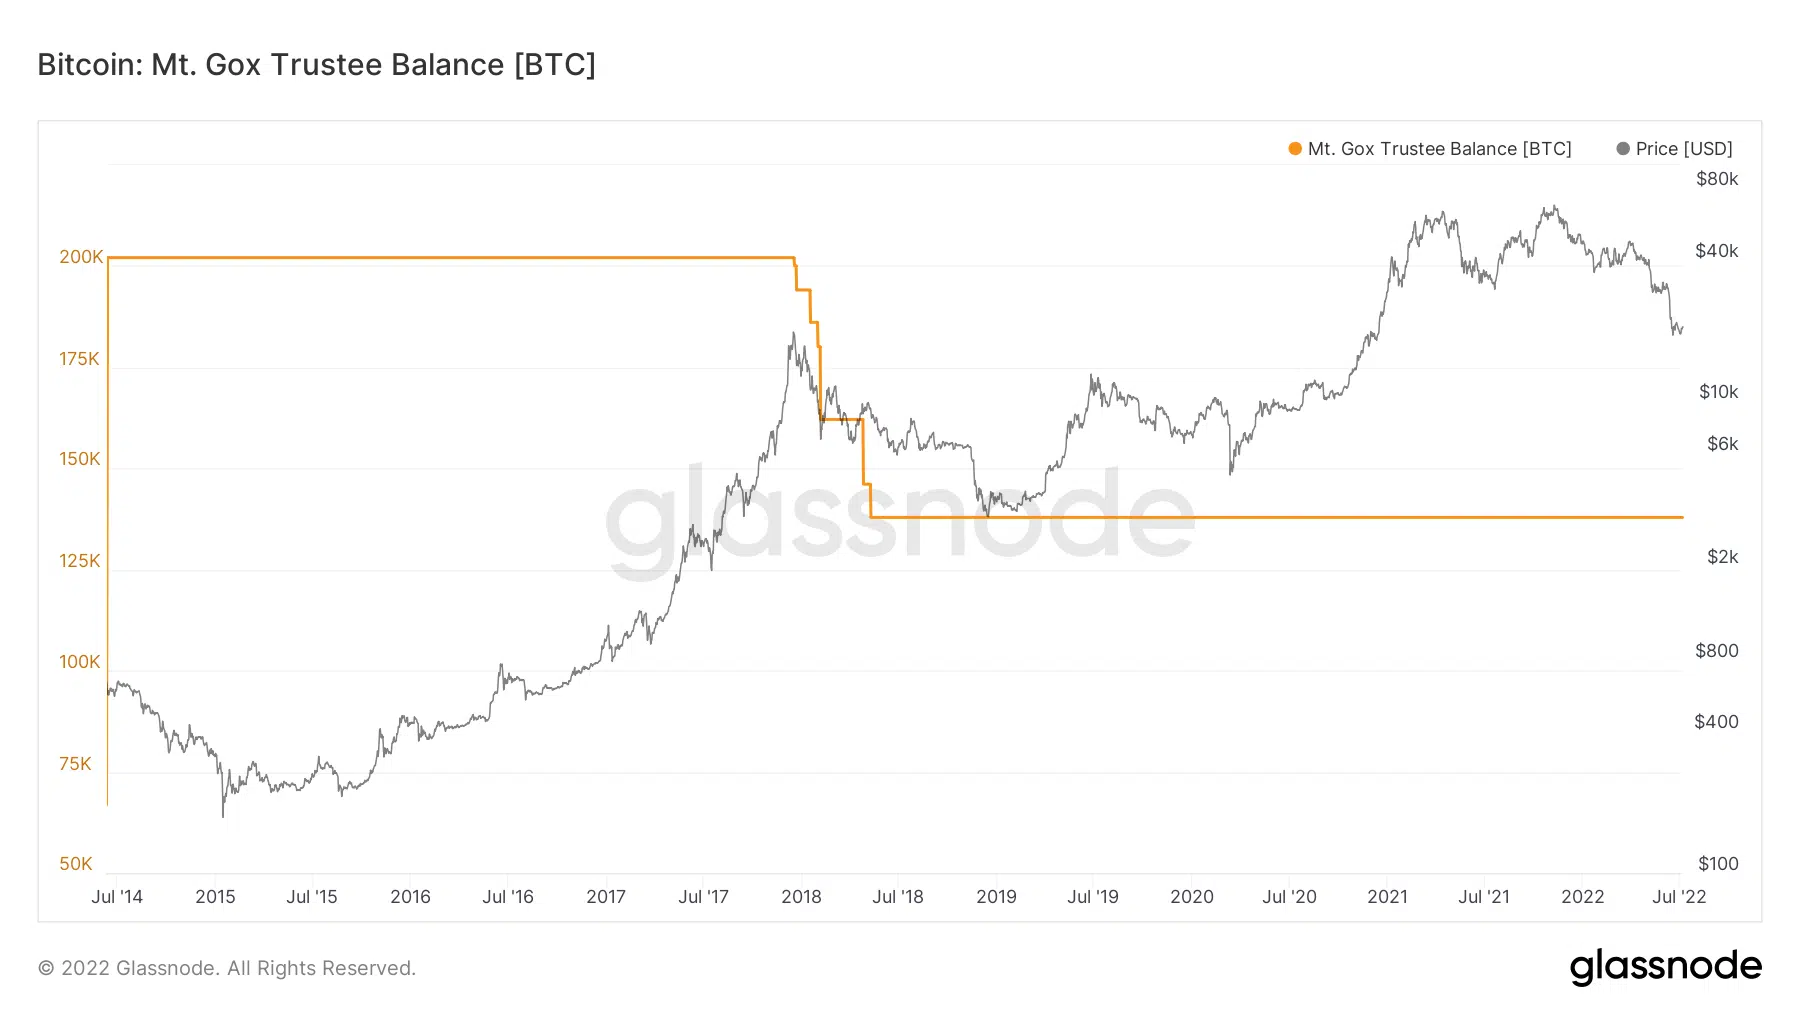Click the chart title text
Viewport: 1800px width, 1013px height.
316,65
